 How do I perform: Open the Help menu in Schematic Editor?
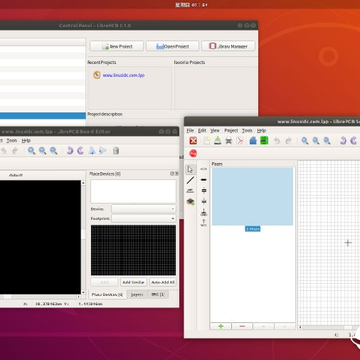point(261,130)
